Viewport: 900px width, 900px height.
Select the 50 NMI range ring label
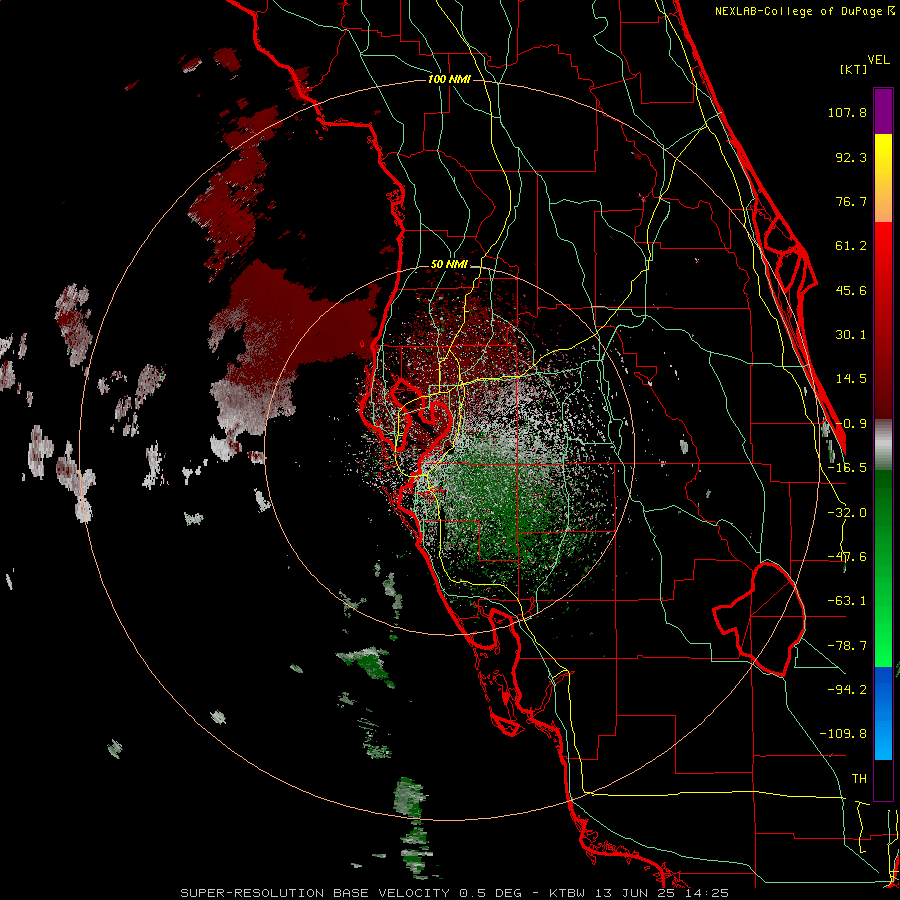[x=449, y=265]
